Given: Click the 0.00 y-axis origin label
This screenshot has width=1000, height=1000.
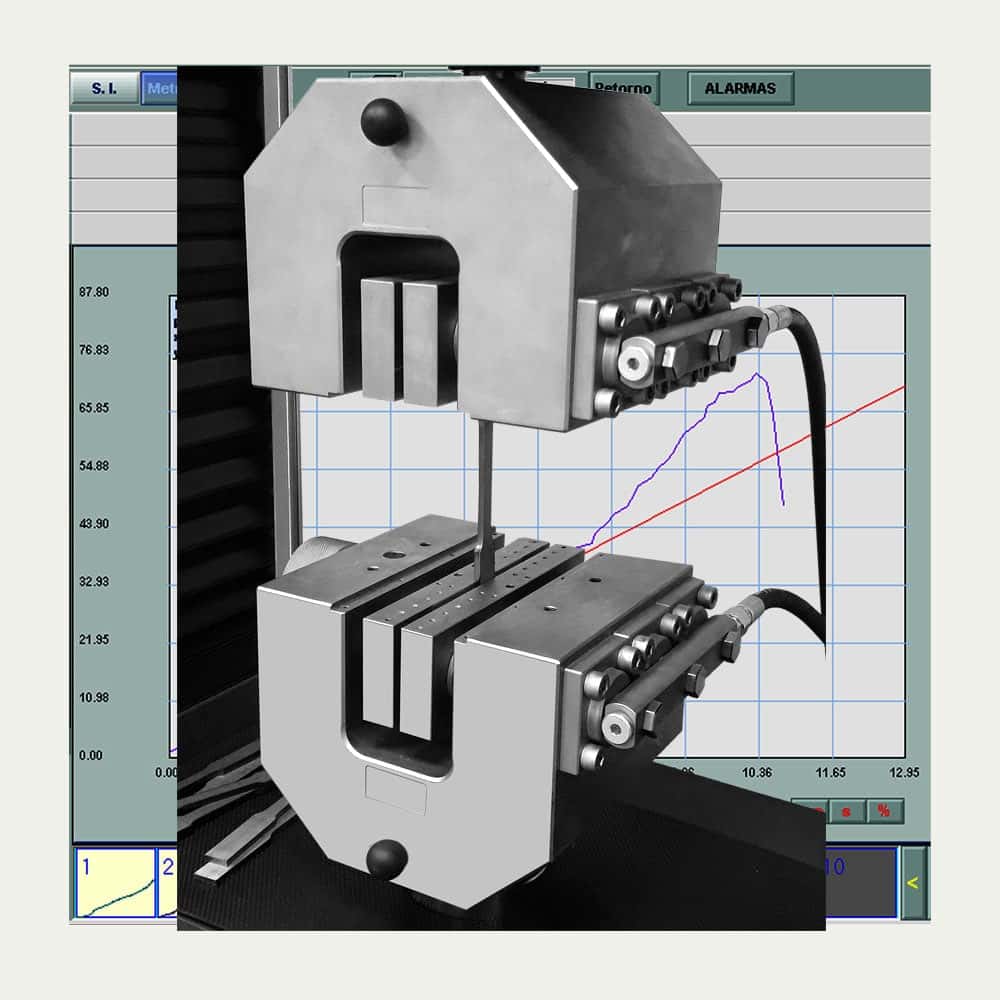Looking at the screenshot, I should pos(91,755).
